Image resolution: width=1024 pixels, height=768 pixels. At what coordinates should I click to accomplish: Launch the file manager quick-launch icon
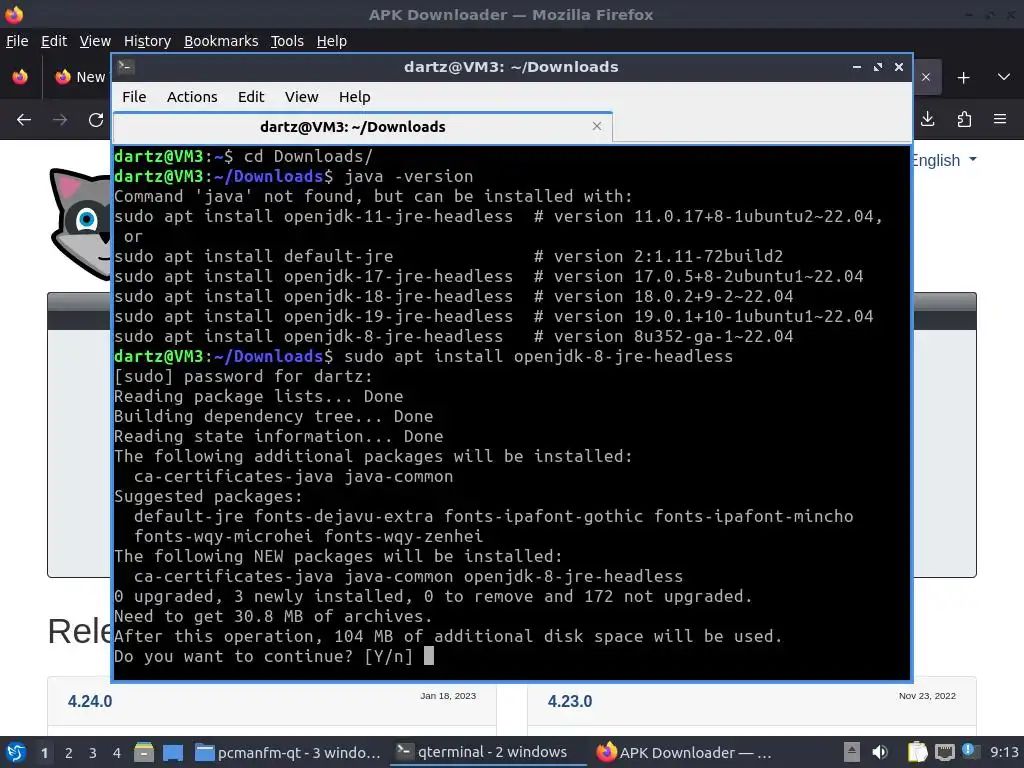tap(144, 753)
